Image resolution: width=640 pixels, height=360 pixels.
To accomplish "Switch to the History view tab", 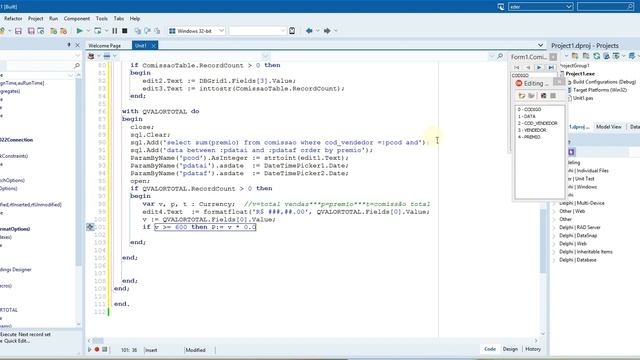I will point(533,349).
